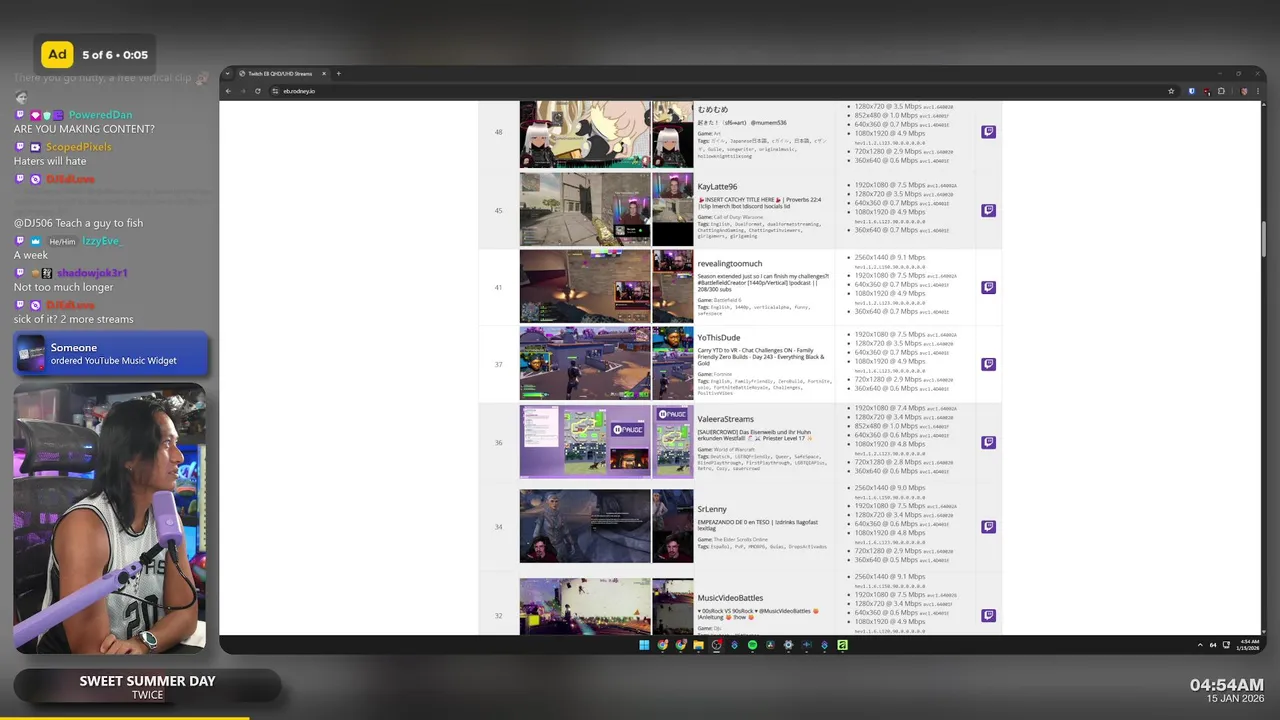This screenshot has width=1280, height=720.
Task: Open the settings gear app in taskbar
Action: tap(788, 645)
